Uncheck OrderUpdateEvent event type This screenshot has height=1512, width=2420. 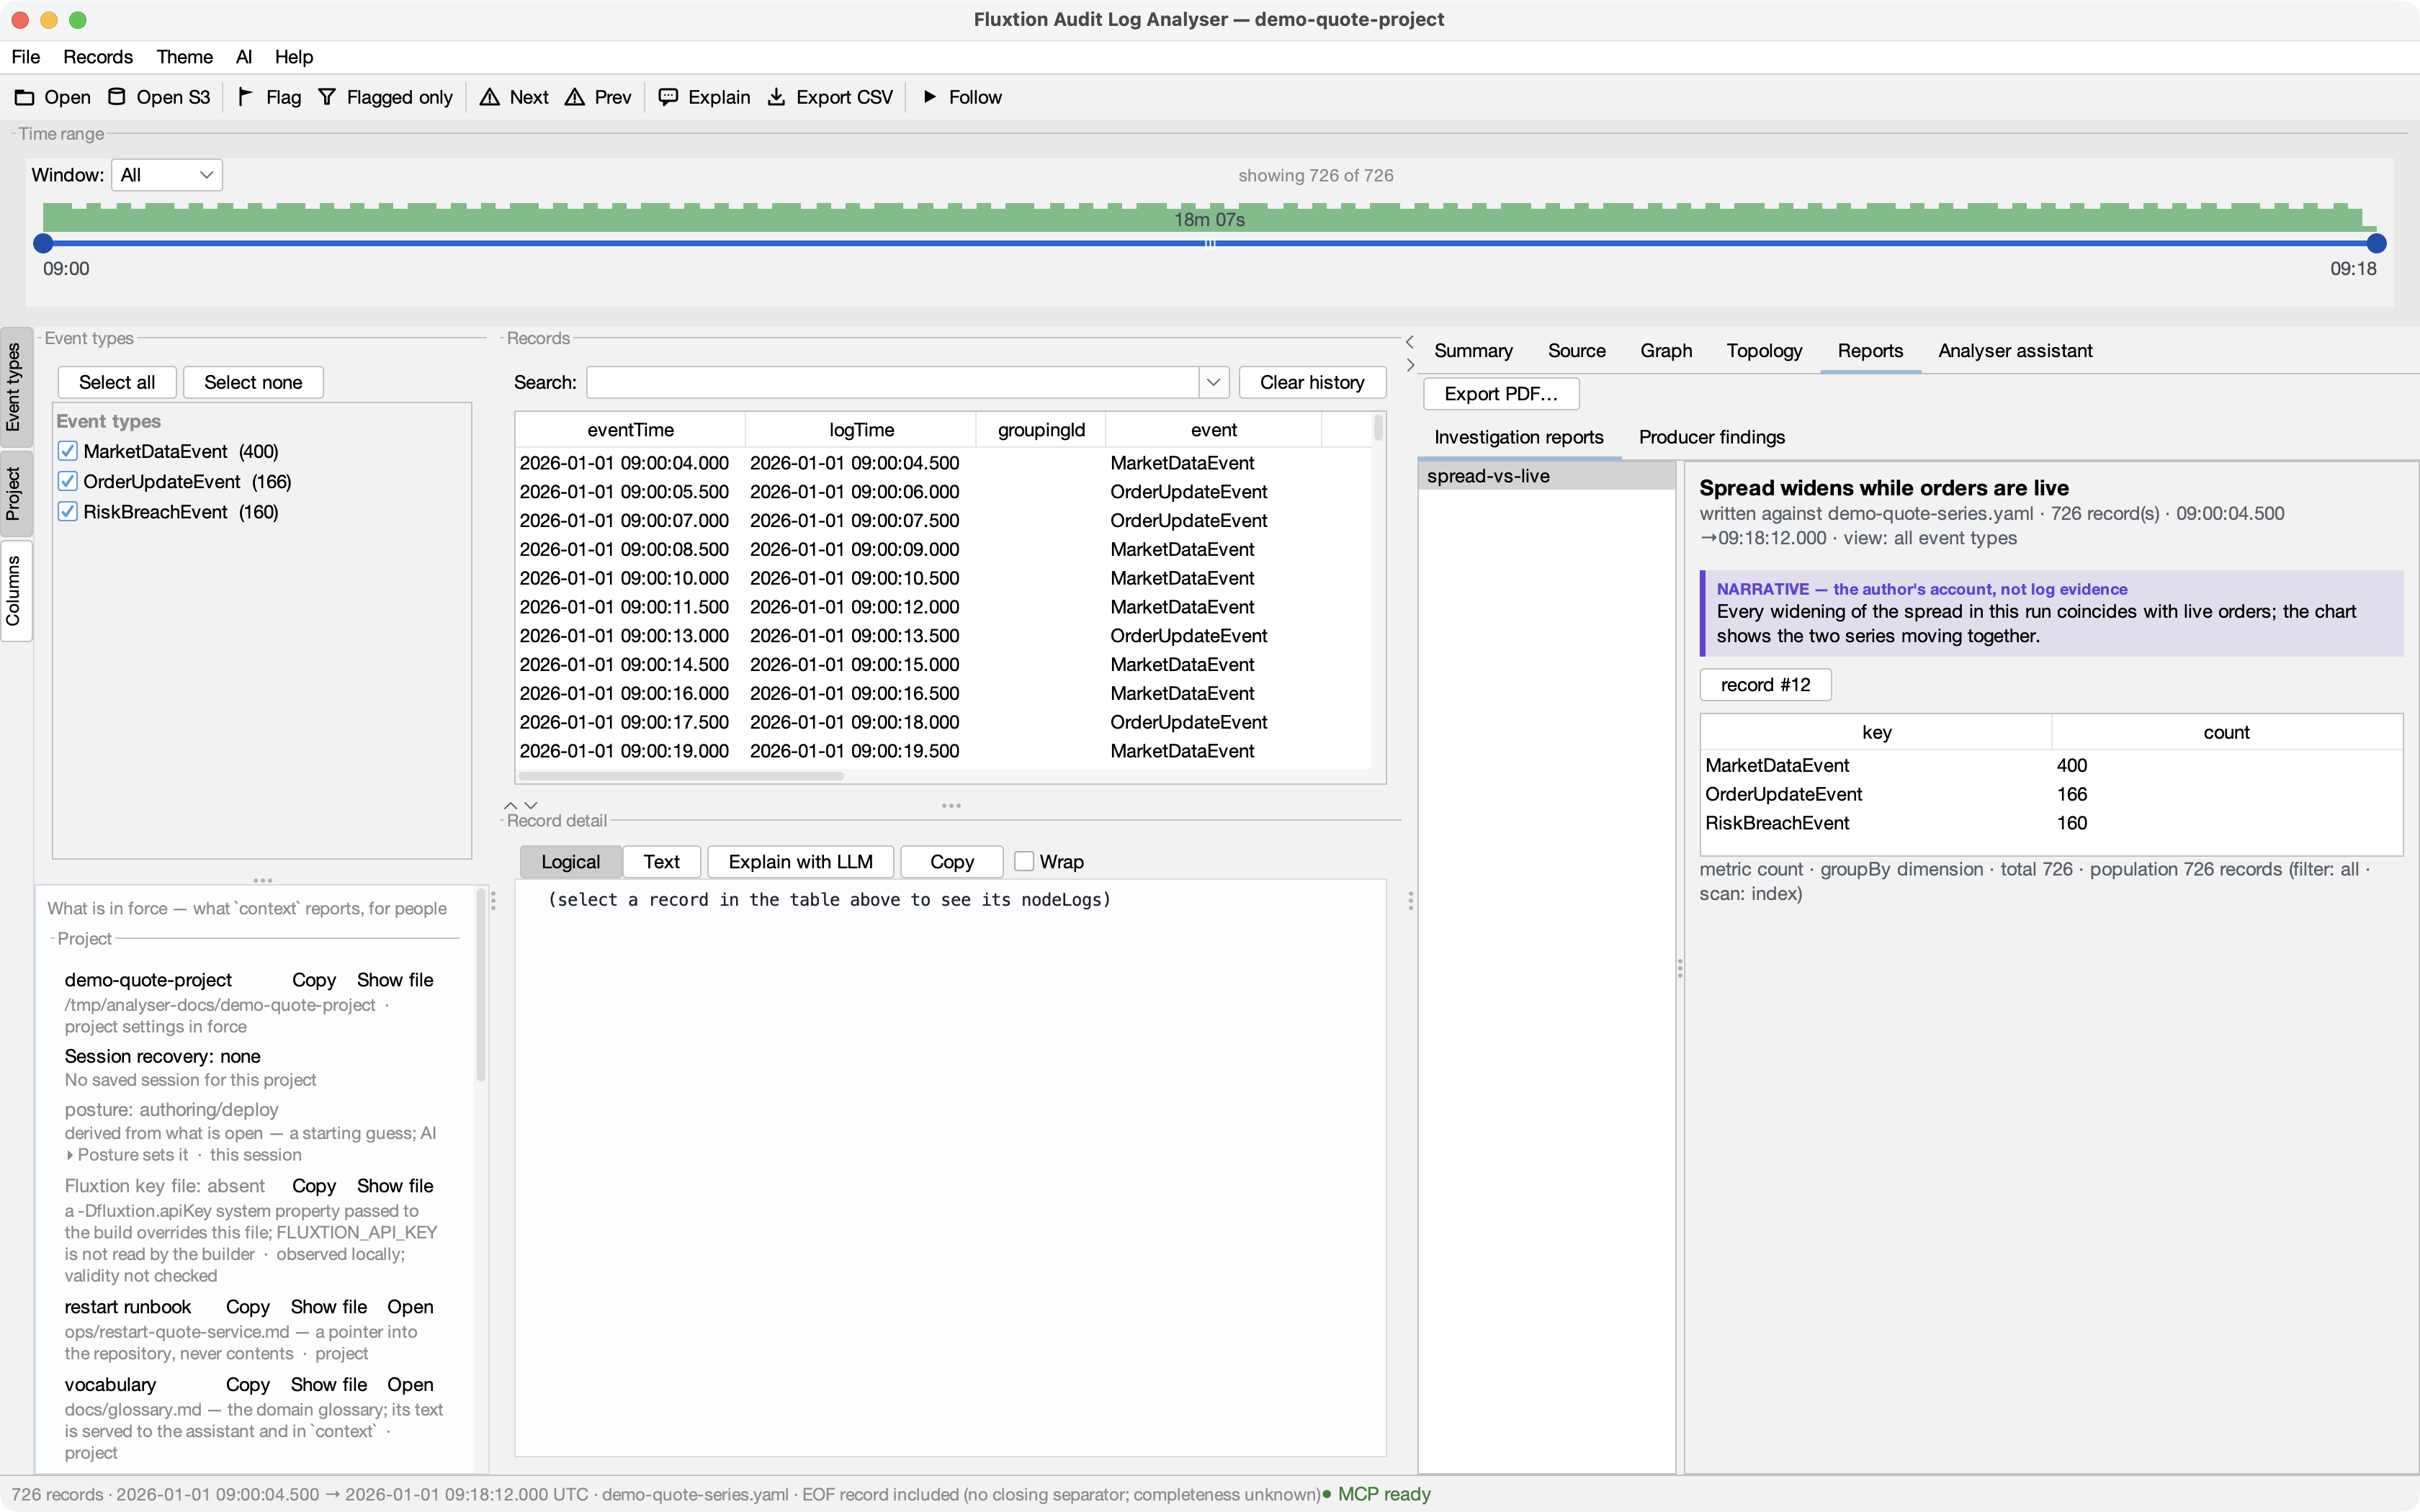pos(68,482)
